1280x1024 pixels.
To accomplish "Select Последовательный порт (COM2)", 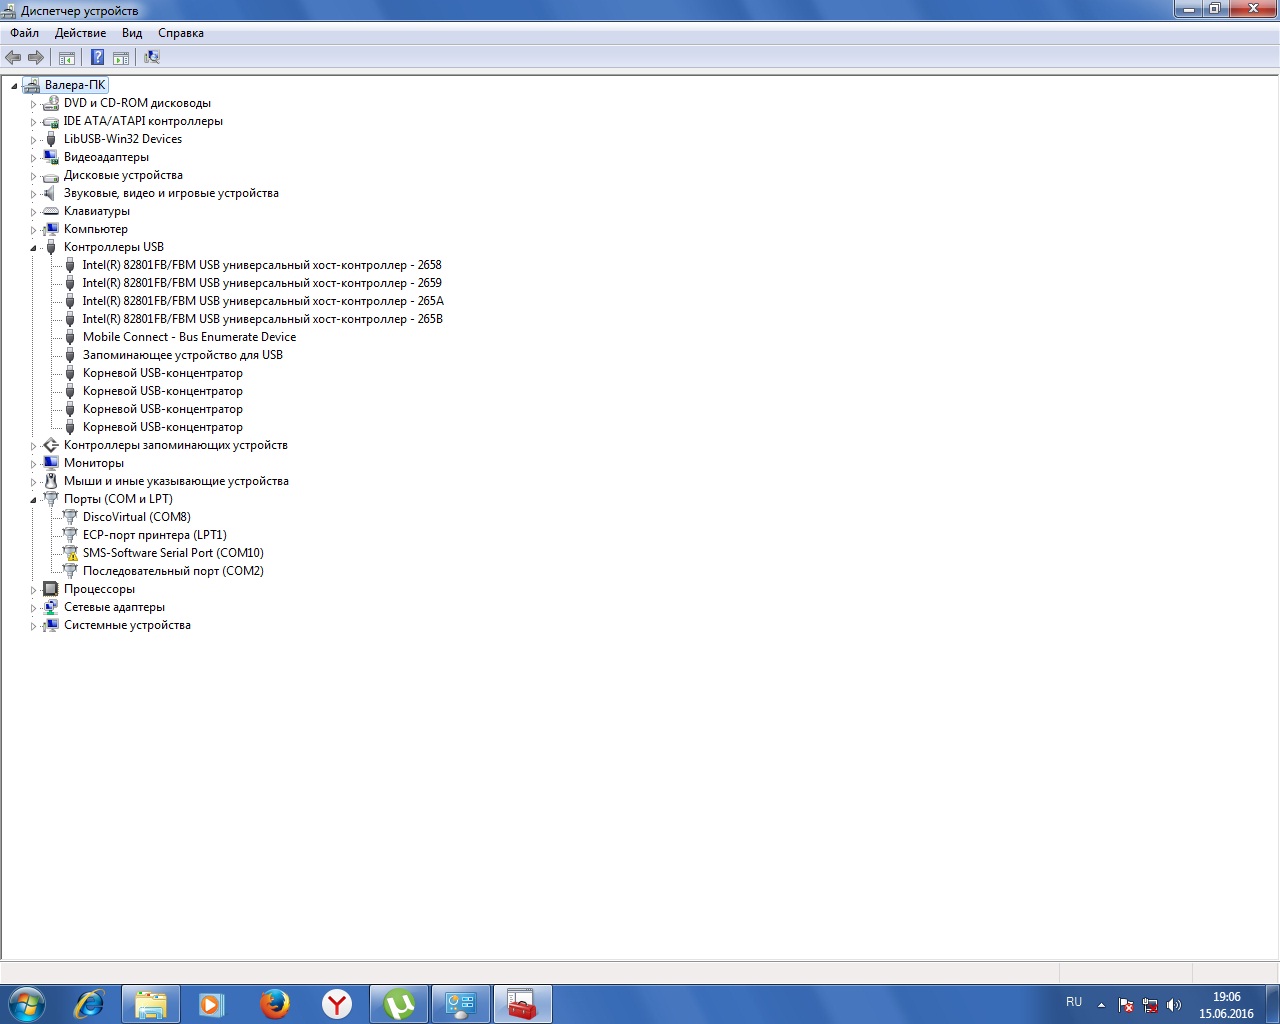I will (x=173, y=571).
